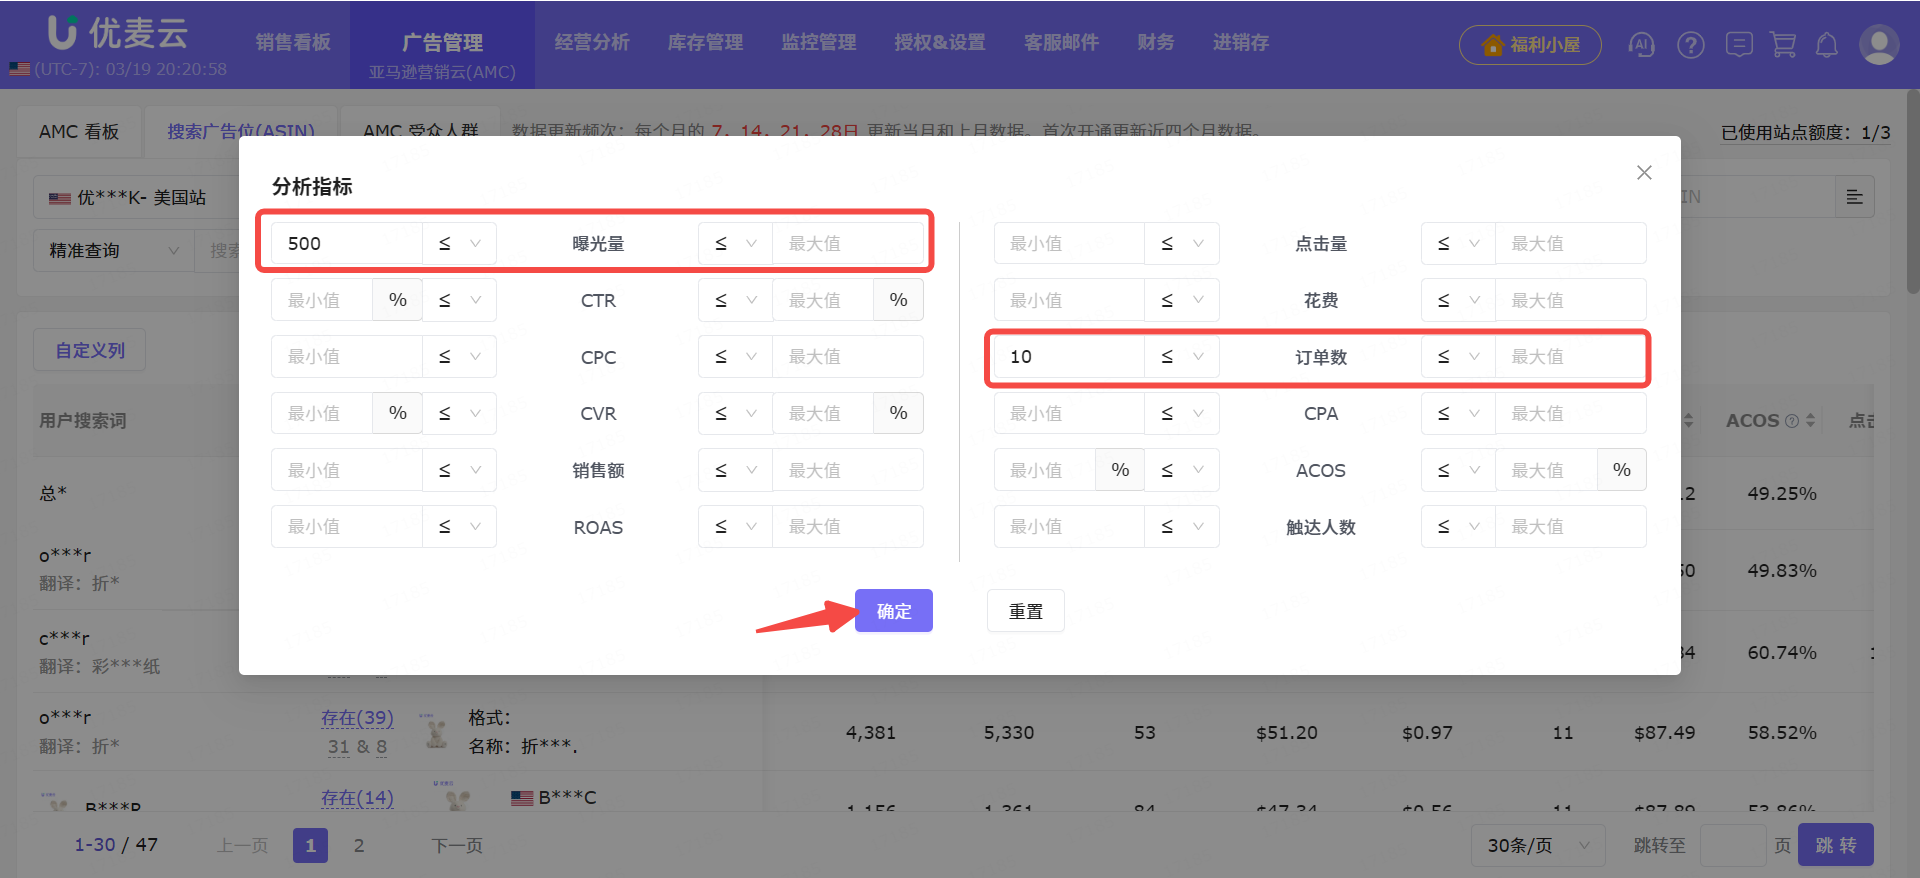The height and width of the screenshot is (878, 1920).
Task: Open the 触达人数 left operator dropdown
Action: click(1181, 526)
